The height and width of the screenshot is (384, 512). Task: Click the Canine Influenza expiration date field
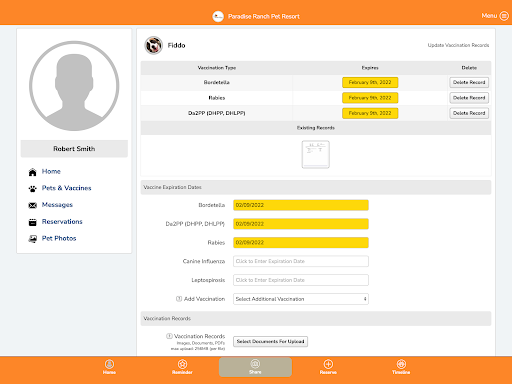click(x=301, y=261)
